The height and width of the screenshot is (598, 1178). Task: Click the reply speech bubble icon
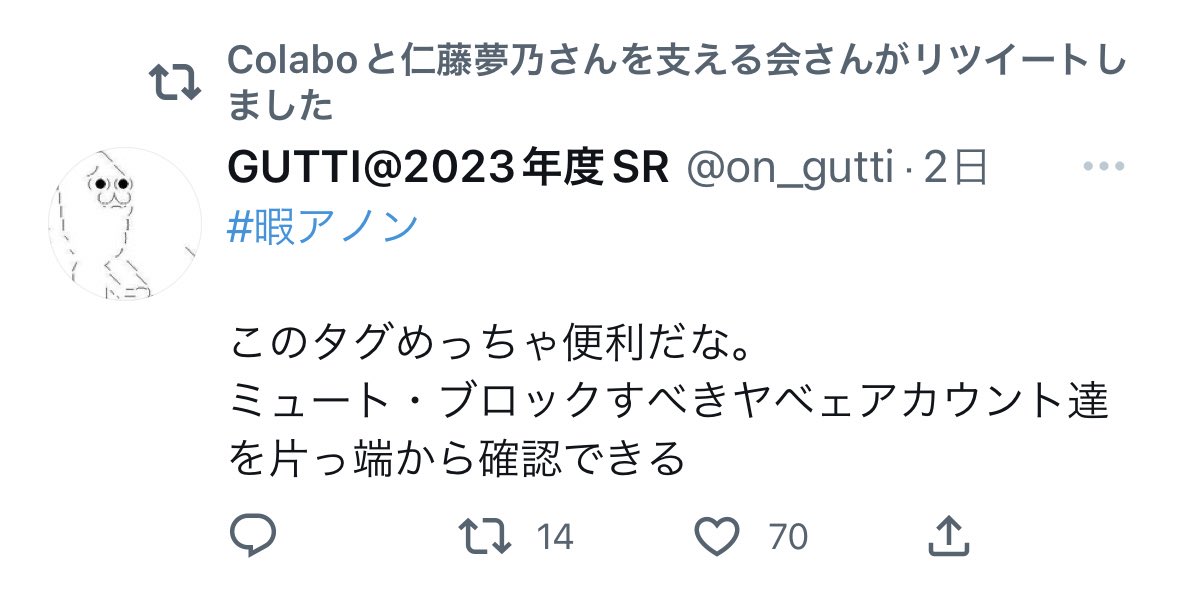point(252,536)
